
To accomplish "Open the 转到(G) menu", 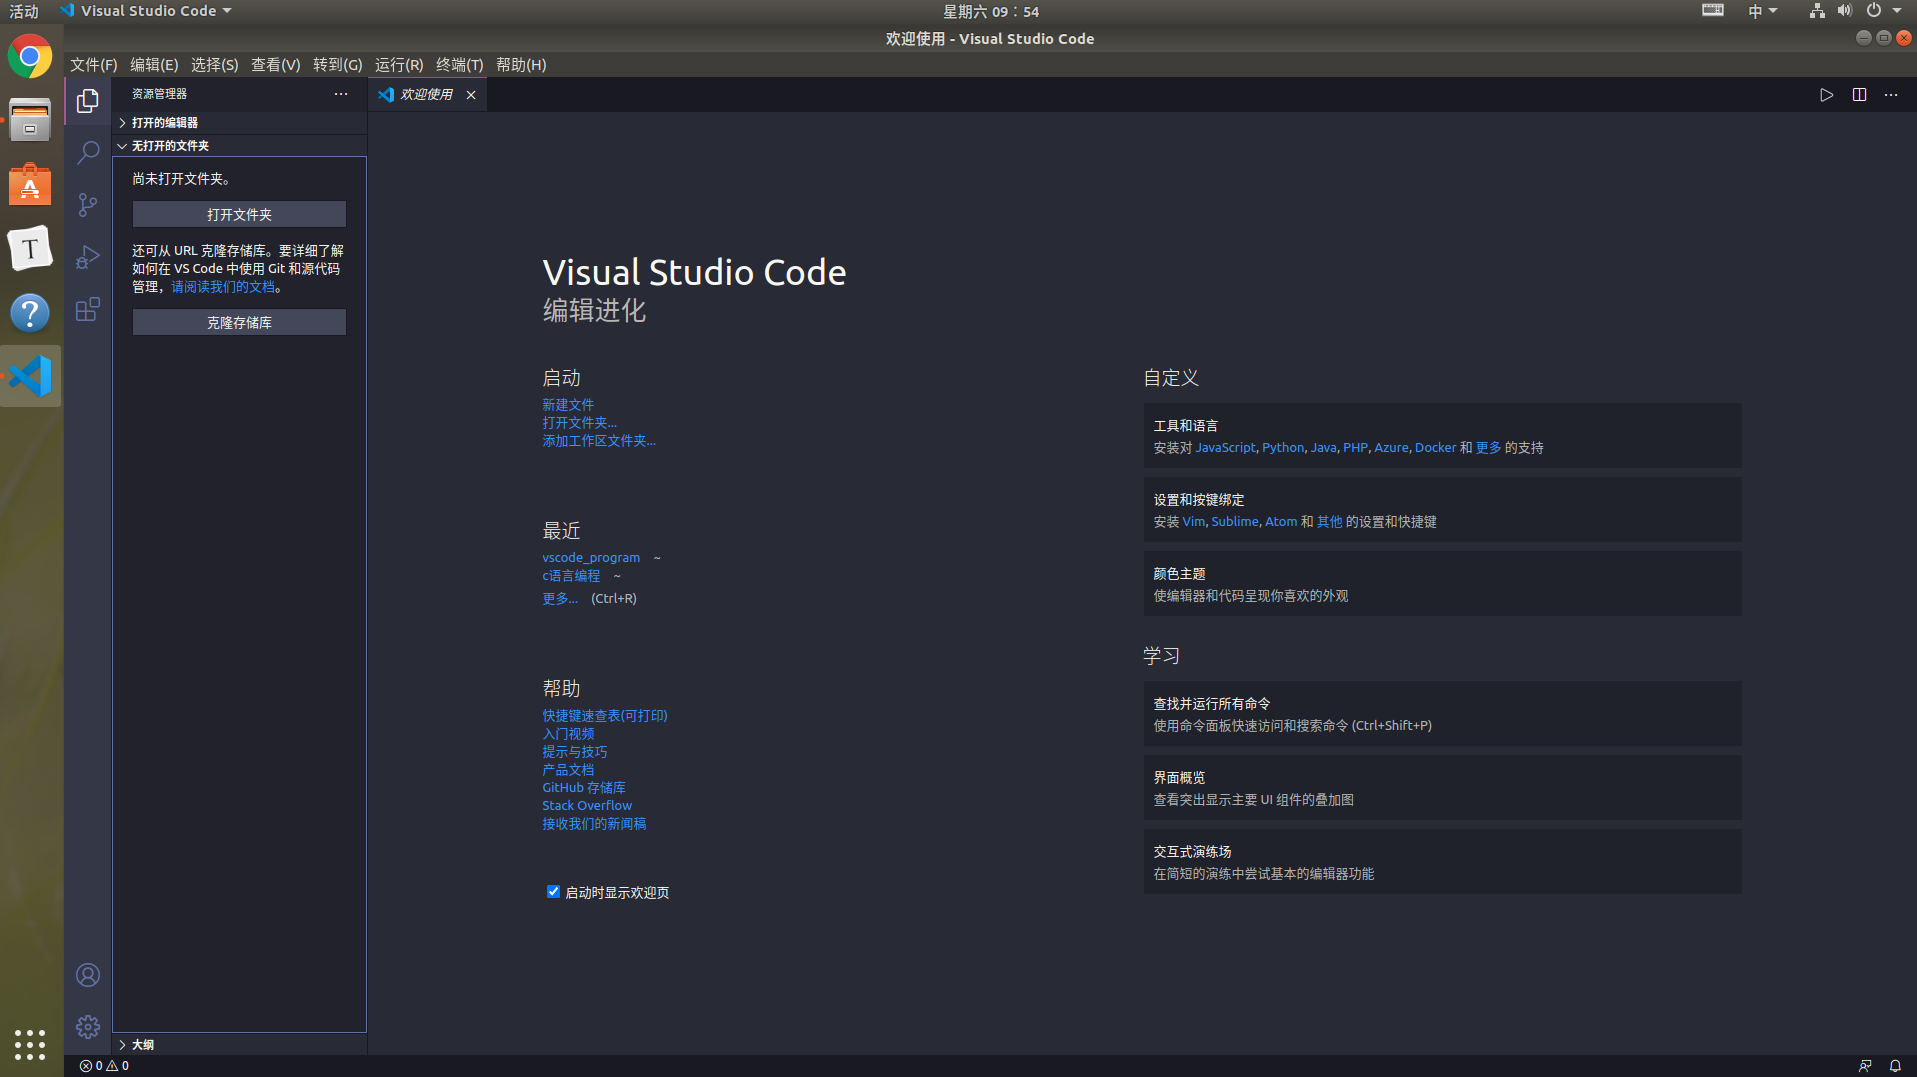I will click(x=338, y=65).
